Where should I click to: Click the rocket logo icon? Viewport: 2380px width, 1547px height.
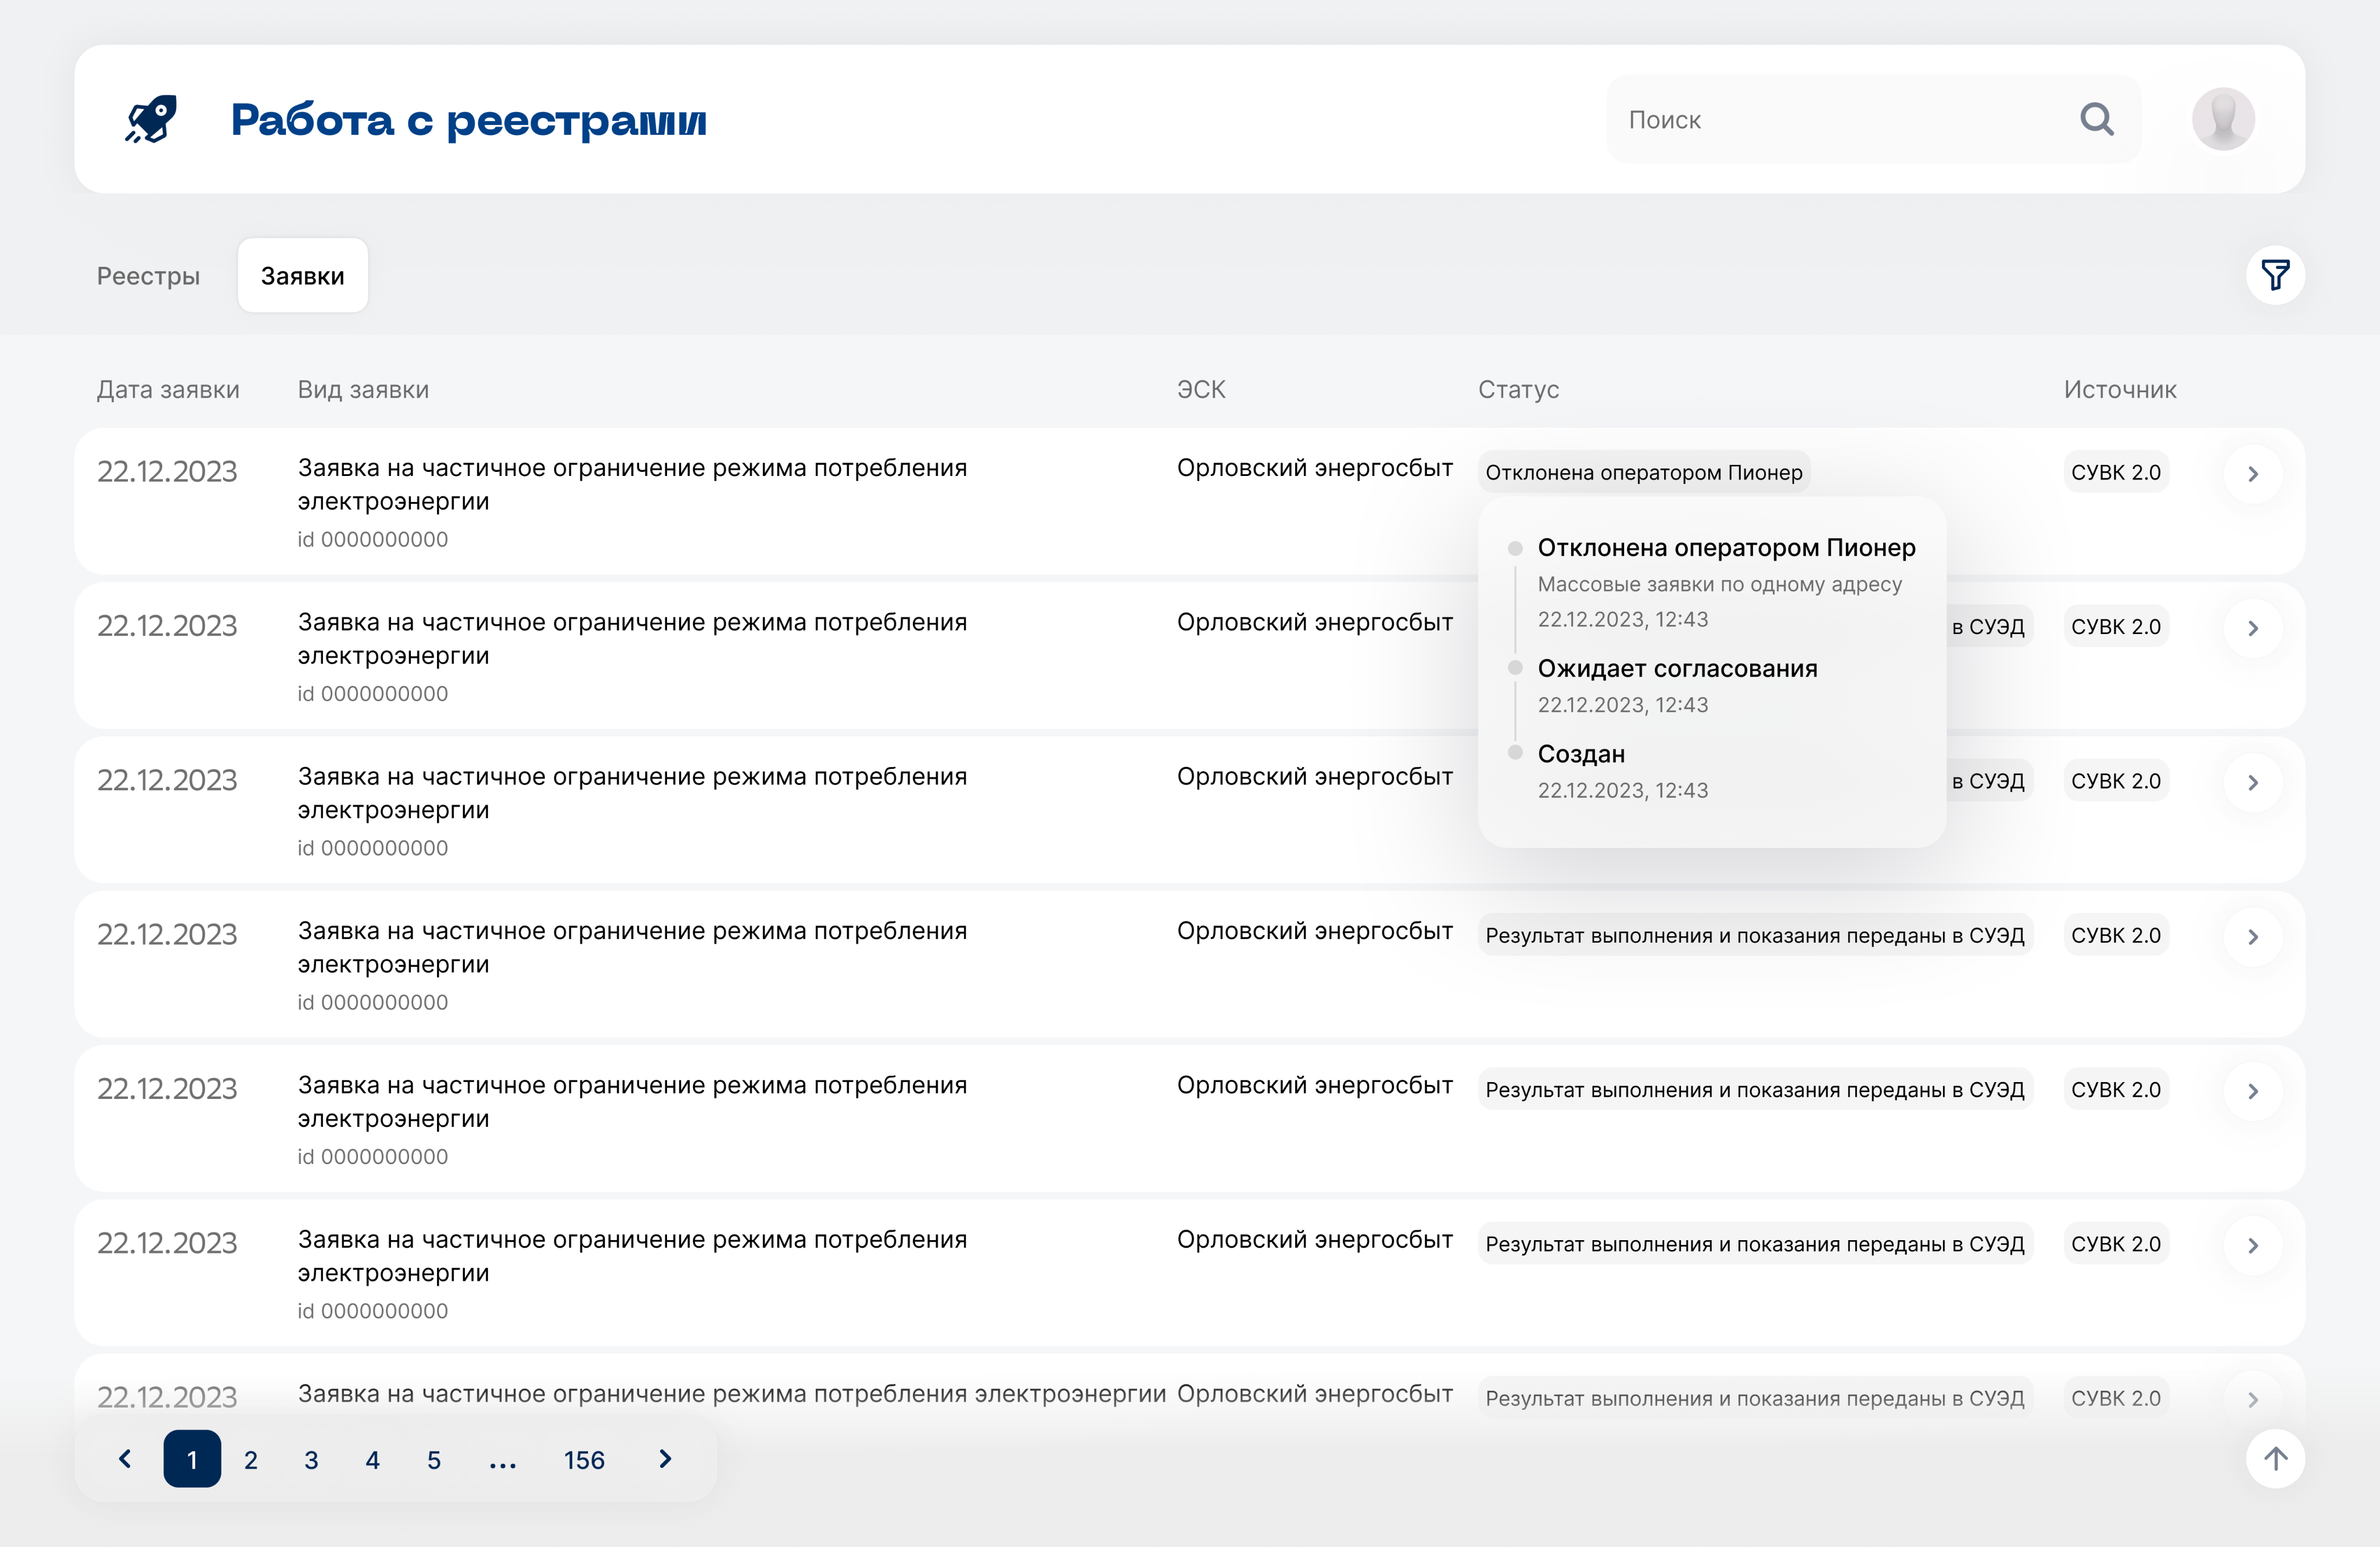(x=152, y=119)
